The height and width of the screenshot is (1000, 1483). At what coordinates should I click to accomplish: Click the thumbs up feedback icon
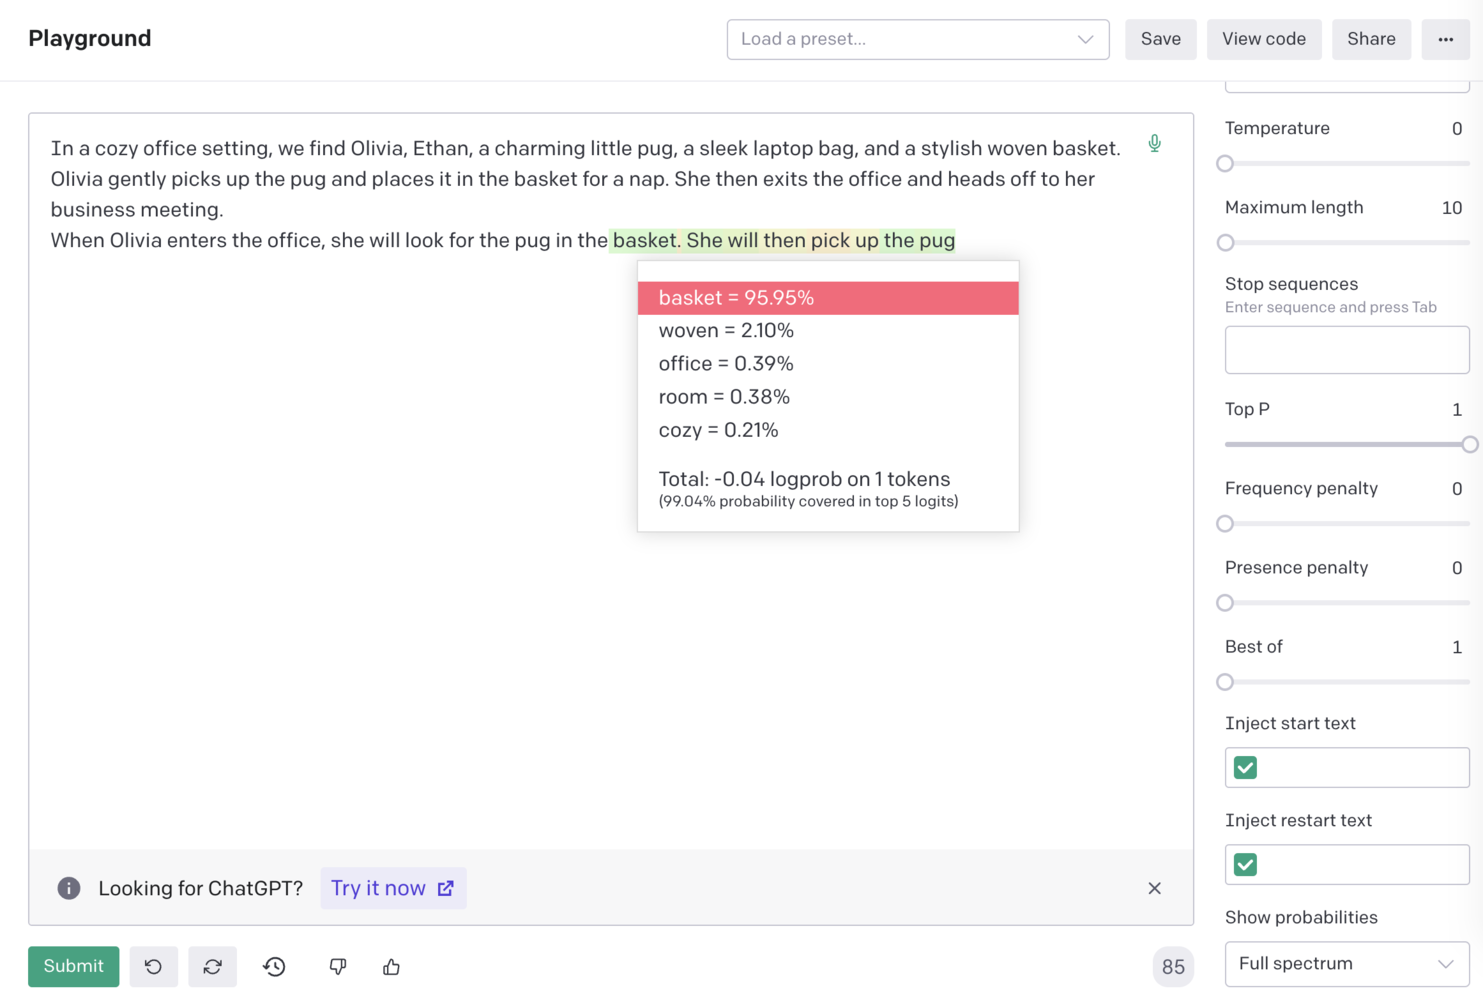tap(391, 966)
